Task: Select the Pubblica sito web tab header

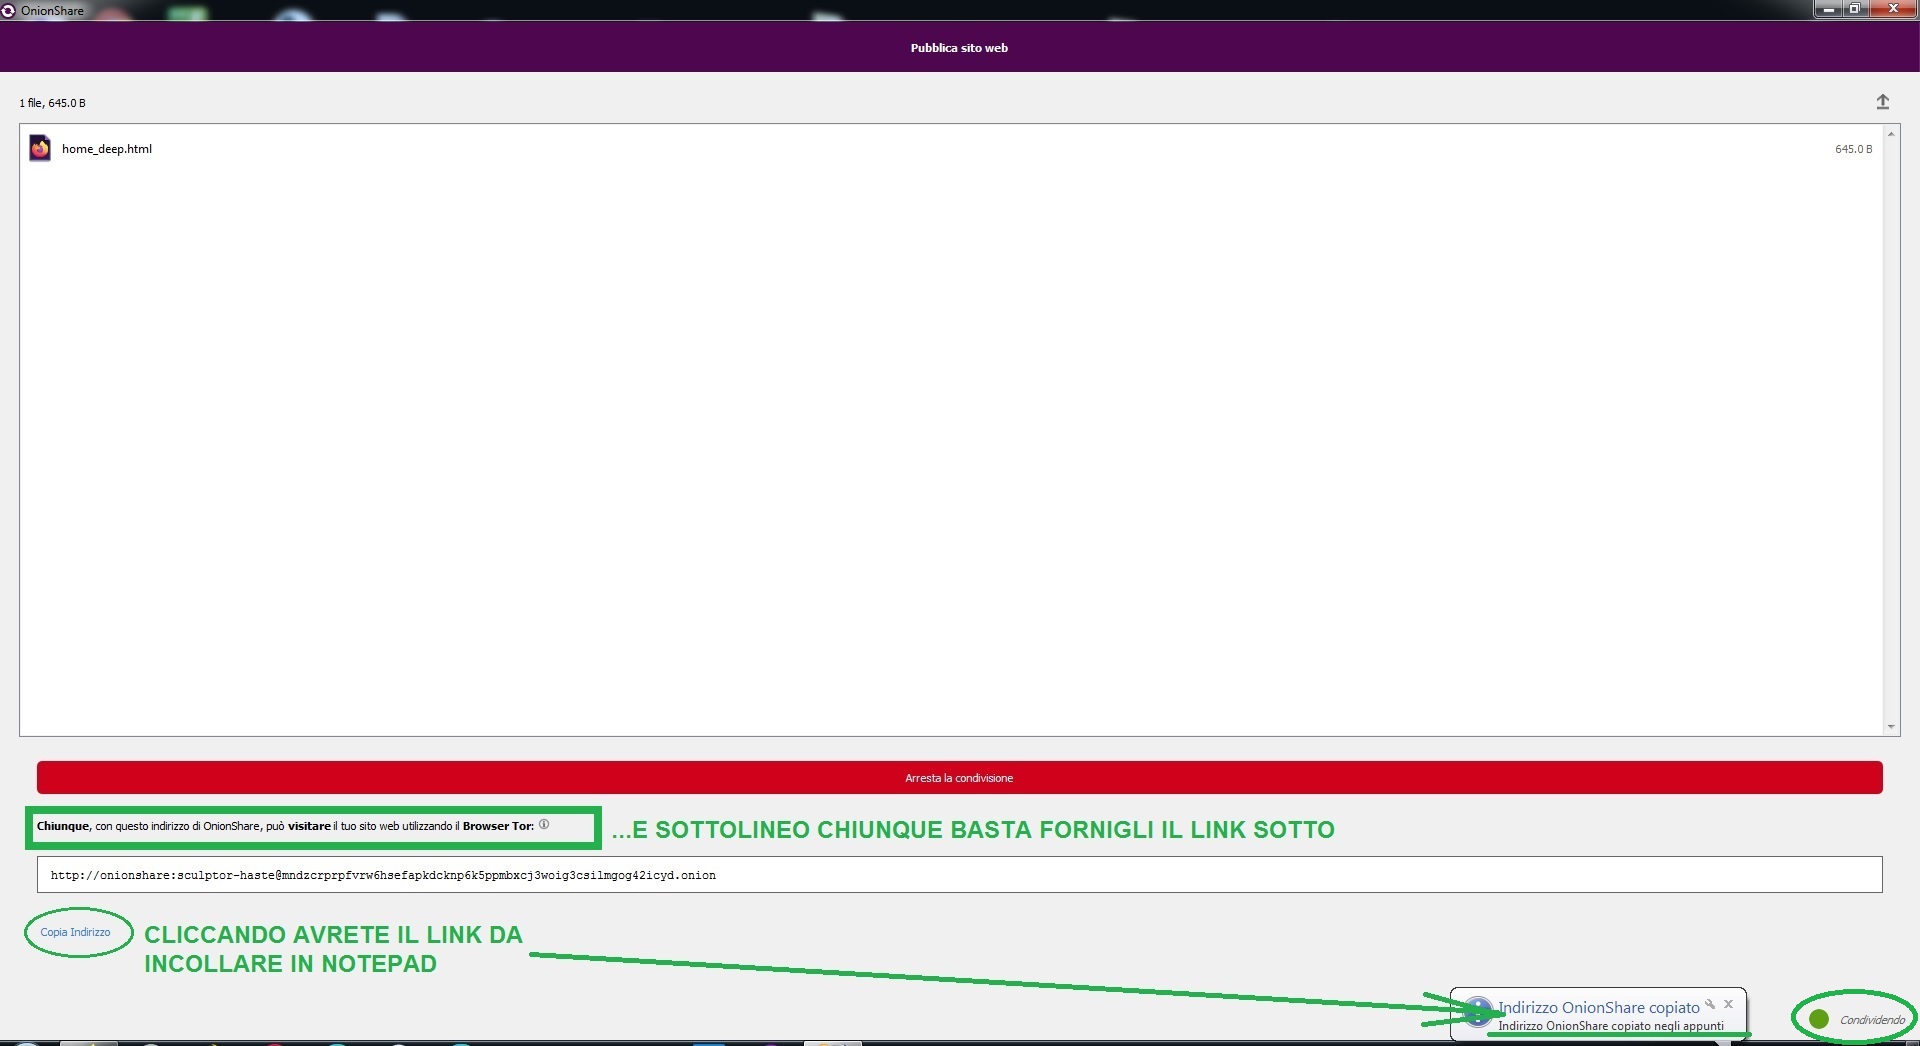Action: (959, 47)
